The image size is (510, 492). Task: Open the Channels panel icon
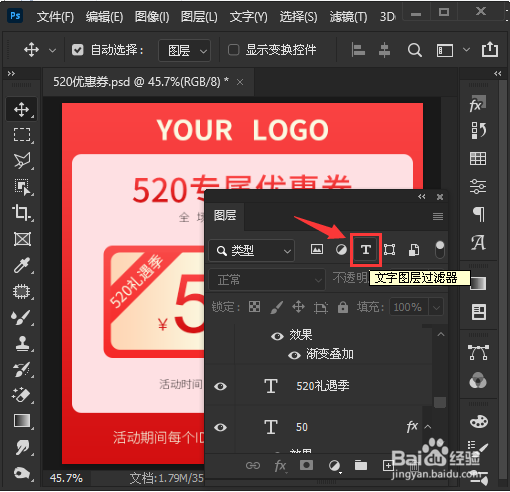point(478,380)
